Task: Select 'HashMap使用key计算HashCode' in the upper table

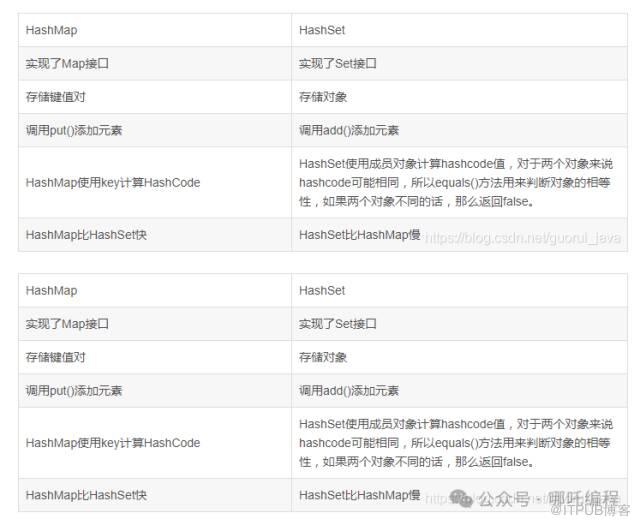Action: 113,182
